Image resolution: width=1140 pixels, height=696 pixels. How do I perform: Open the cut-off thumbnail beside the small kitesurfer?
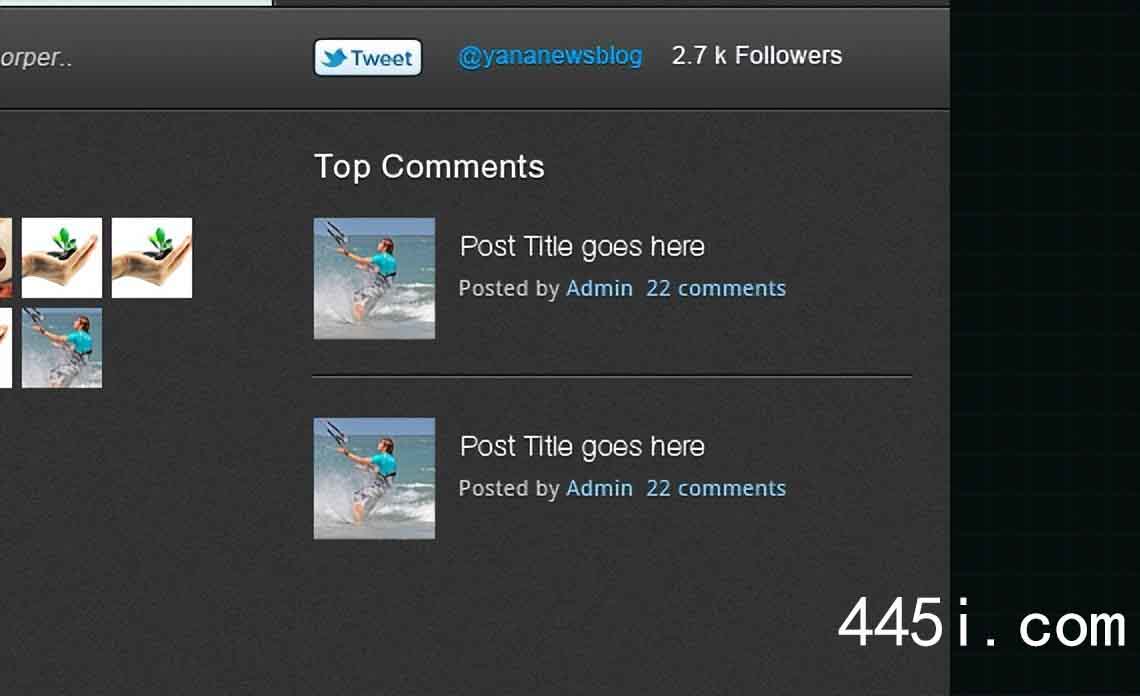tap(6, 348)
